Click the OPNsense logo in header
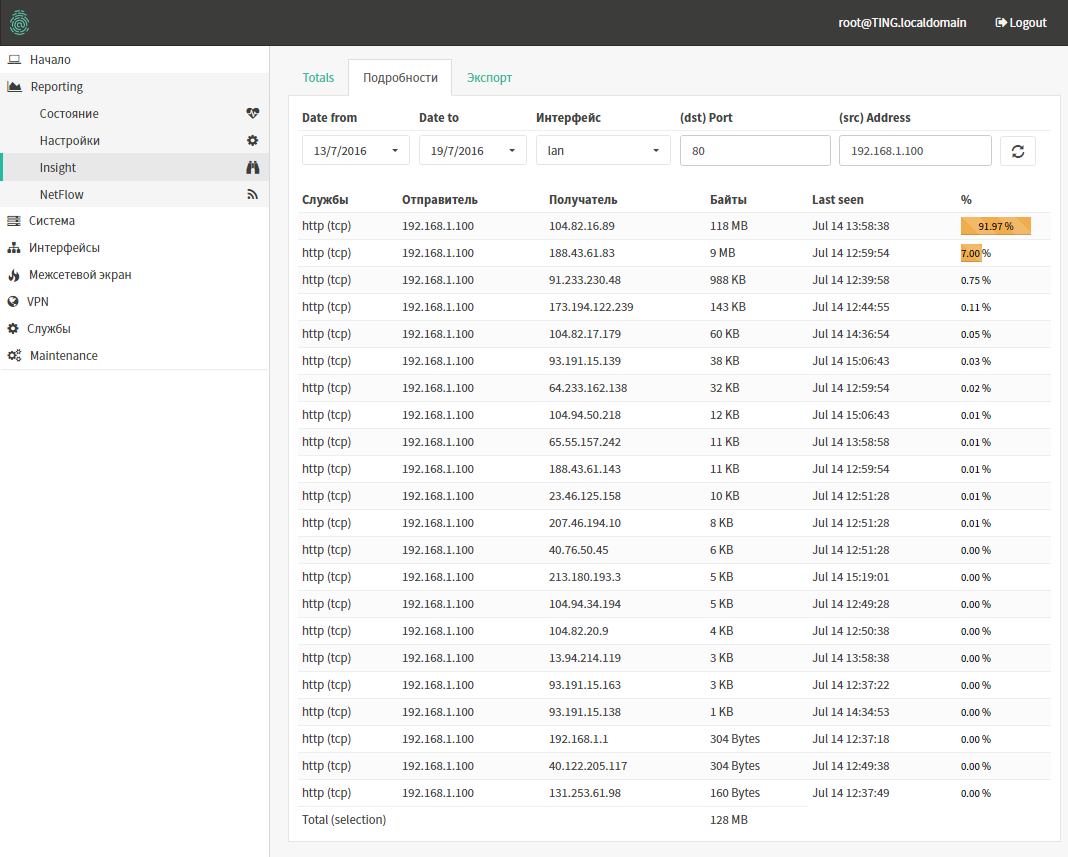Screen dimensions: 1068x857 20,22
